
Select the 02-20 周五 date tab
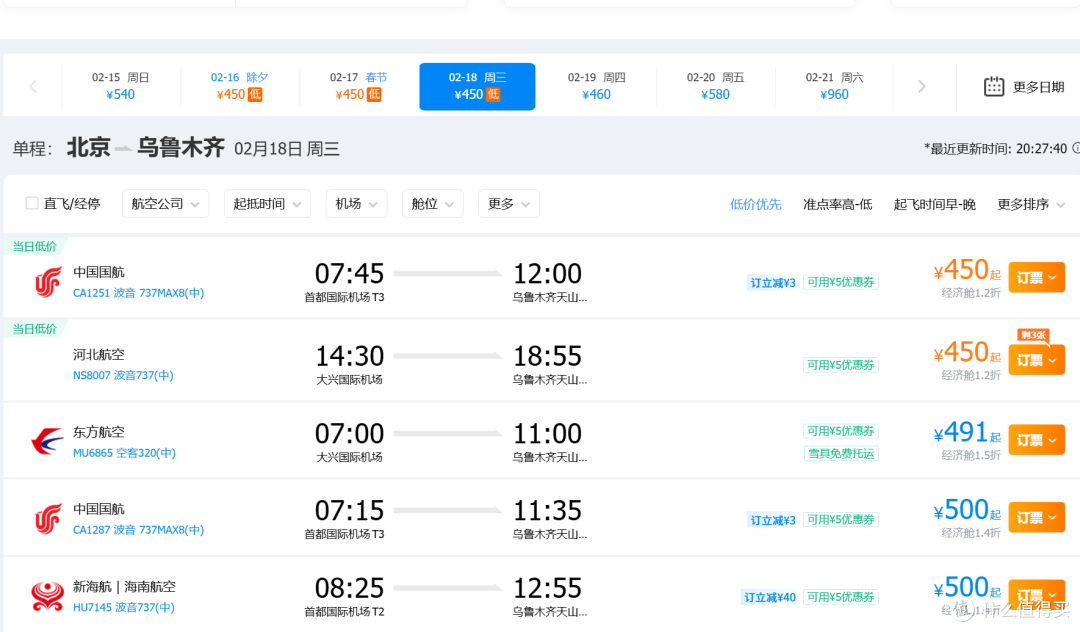[x=716, y=86]
